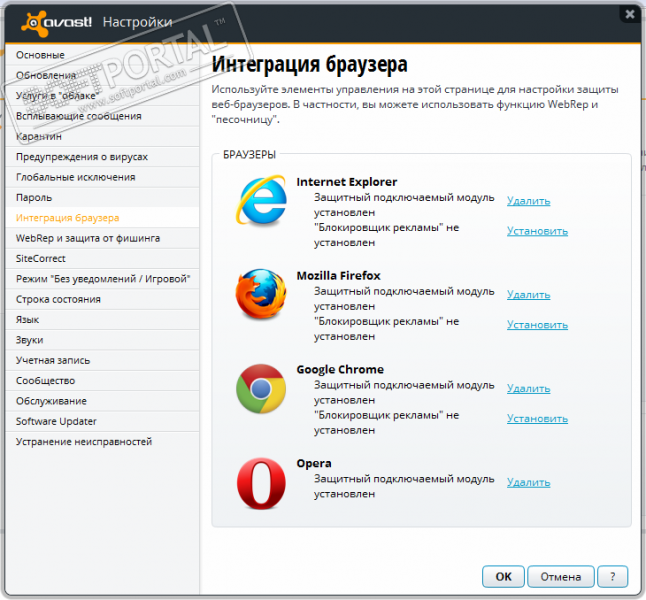Open the Сообщество section
This screenshot has height=600, width=646.
[102, 380]
